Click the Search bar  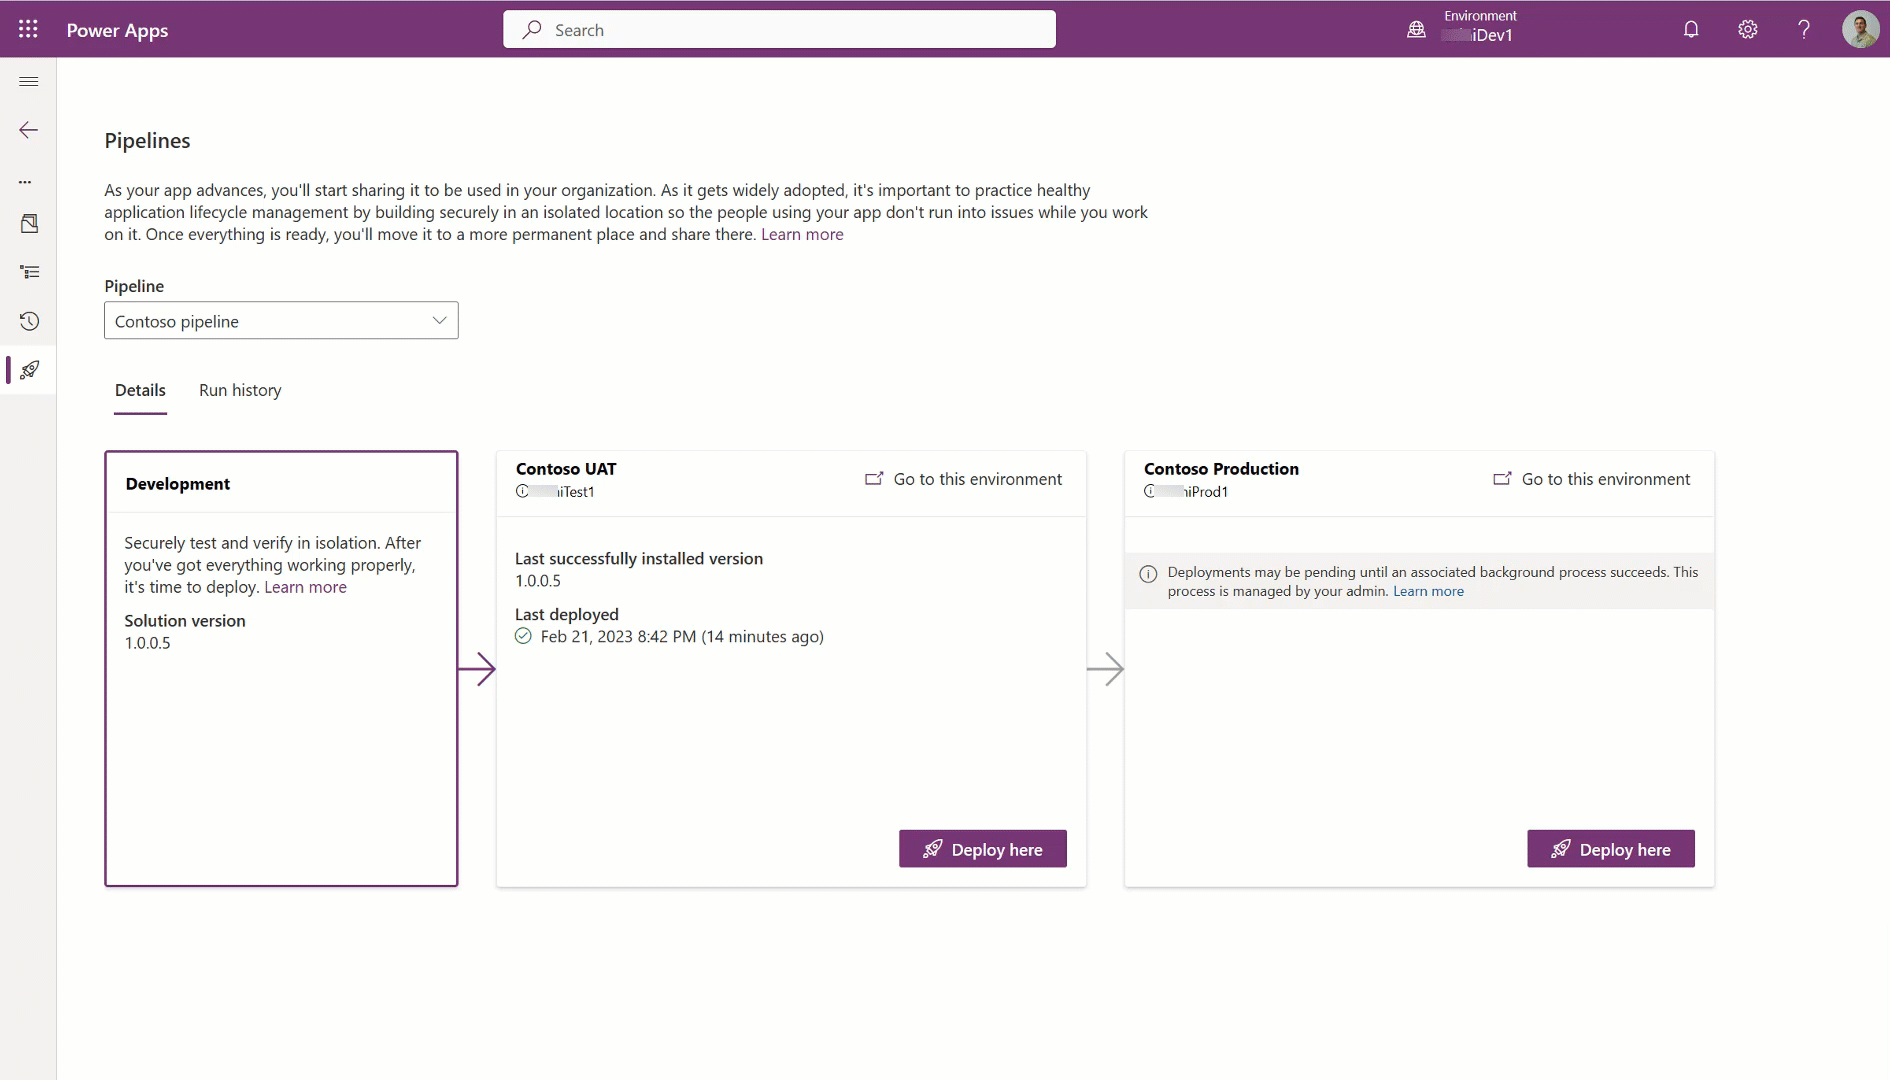click(x=779, y=29)
